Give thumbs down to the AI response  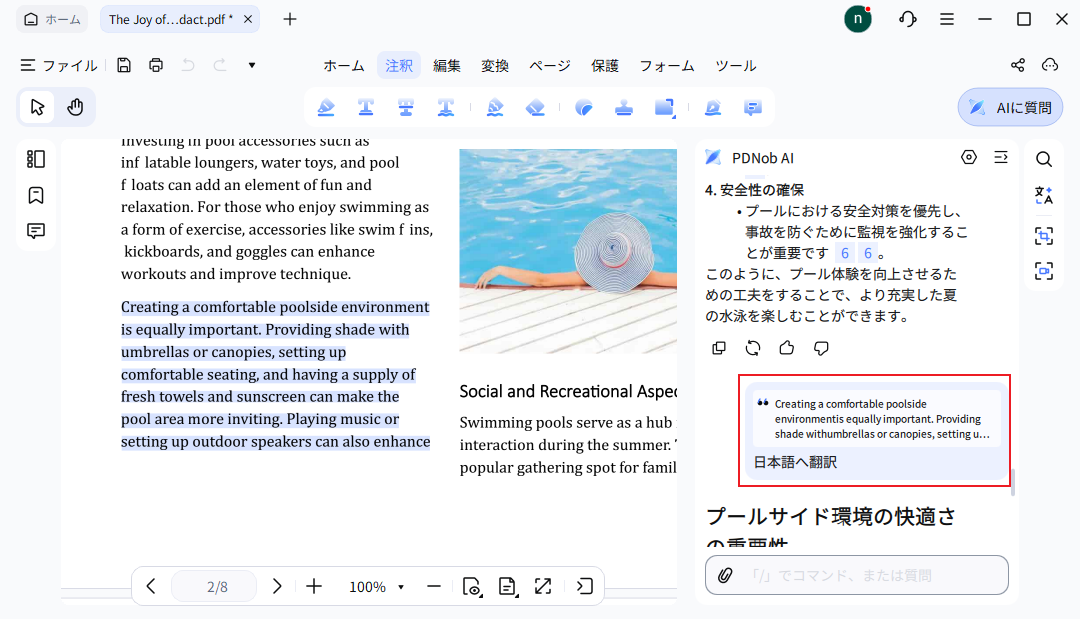(x=820, y=347)
